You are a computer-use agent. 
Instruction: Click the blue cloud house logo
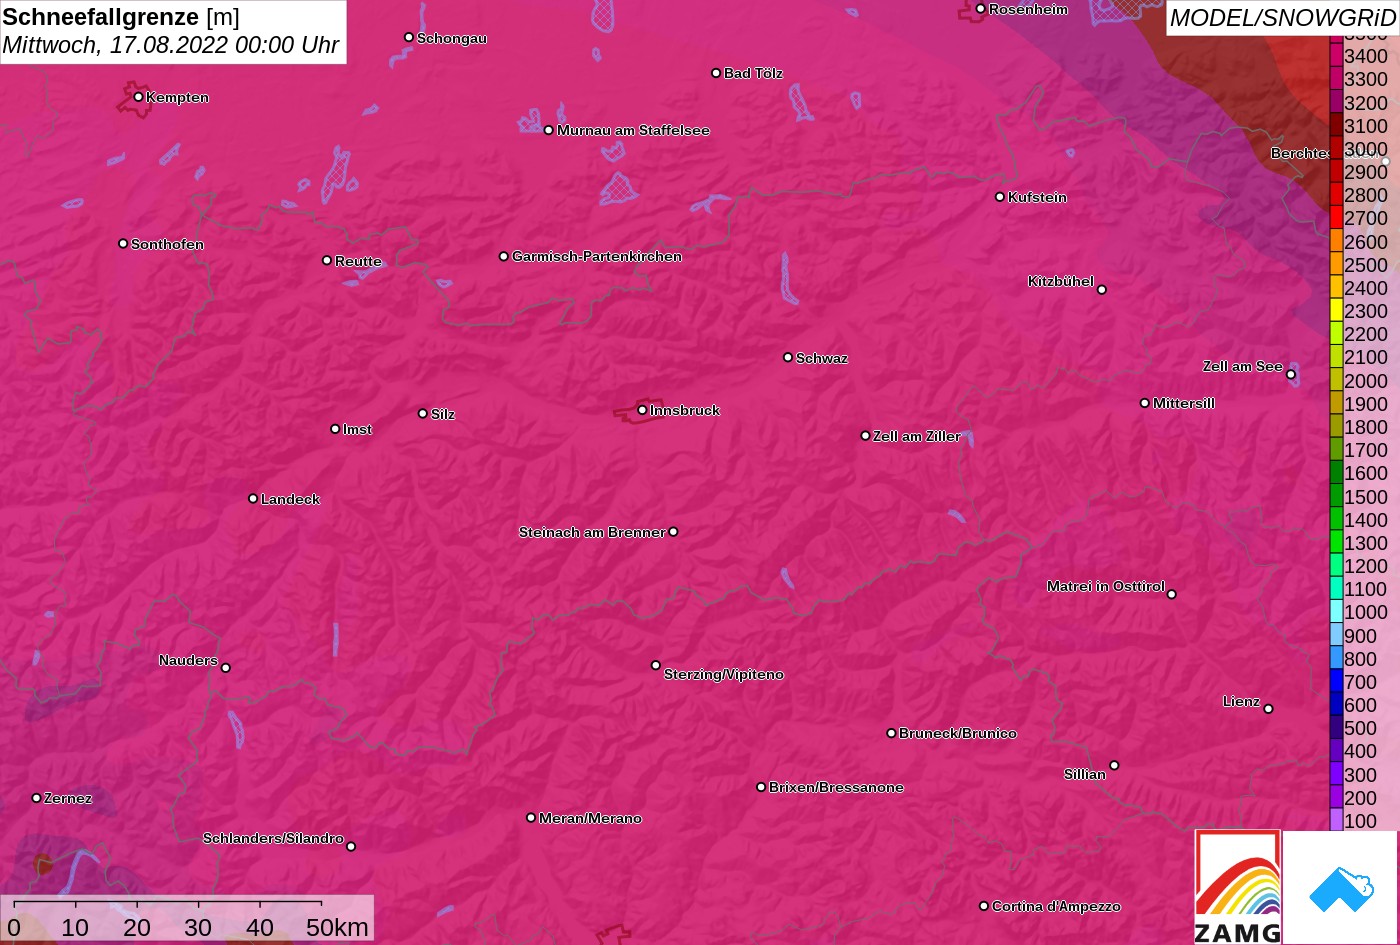pos(1340,887)
